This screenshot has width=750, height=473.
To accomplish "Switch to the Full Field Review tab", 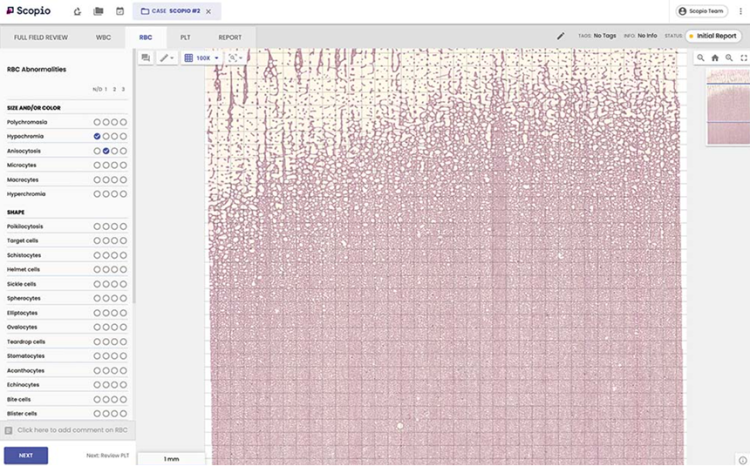I will pyautogui.click(x=41, y=37).
